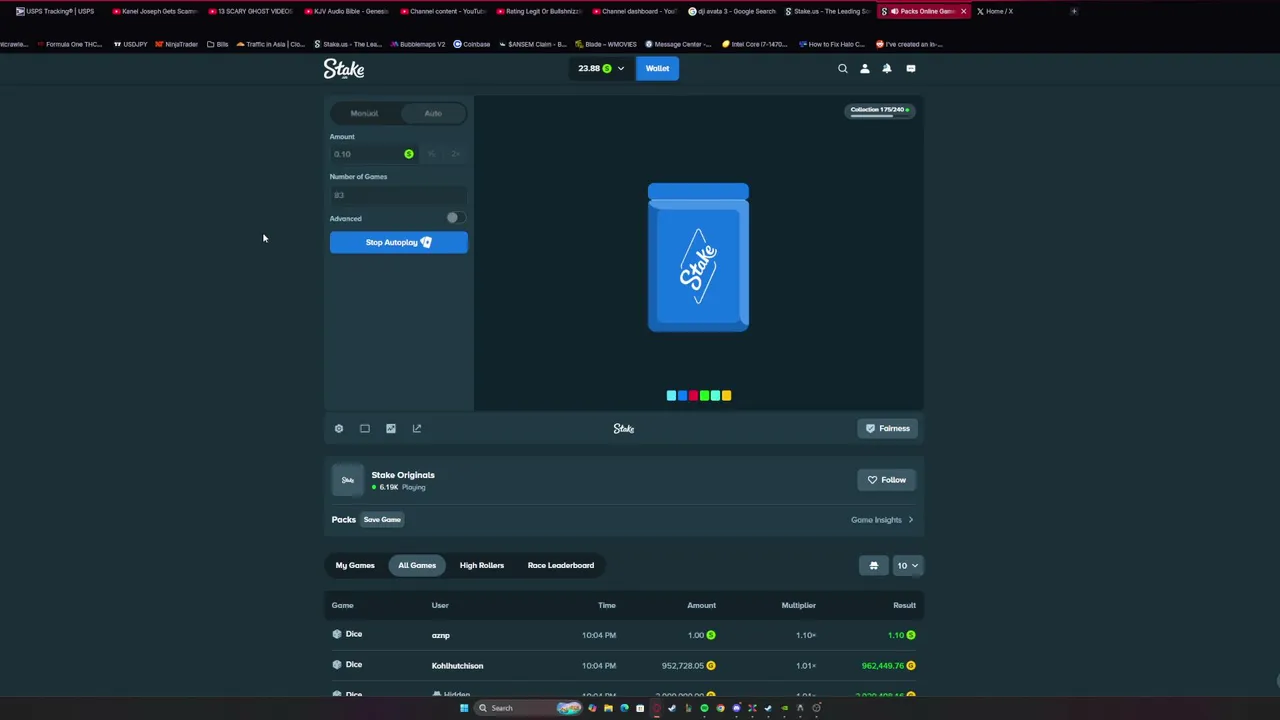Open Google Chrome from the taskbar
This screenshot has width=1280, height=720.
720,708
